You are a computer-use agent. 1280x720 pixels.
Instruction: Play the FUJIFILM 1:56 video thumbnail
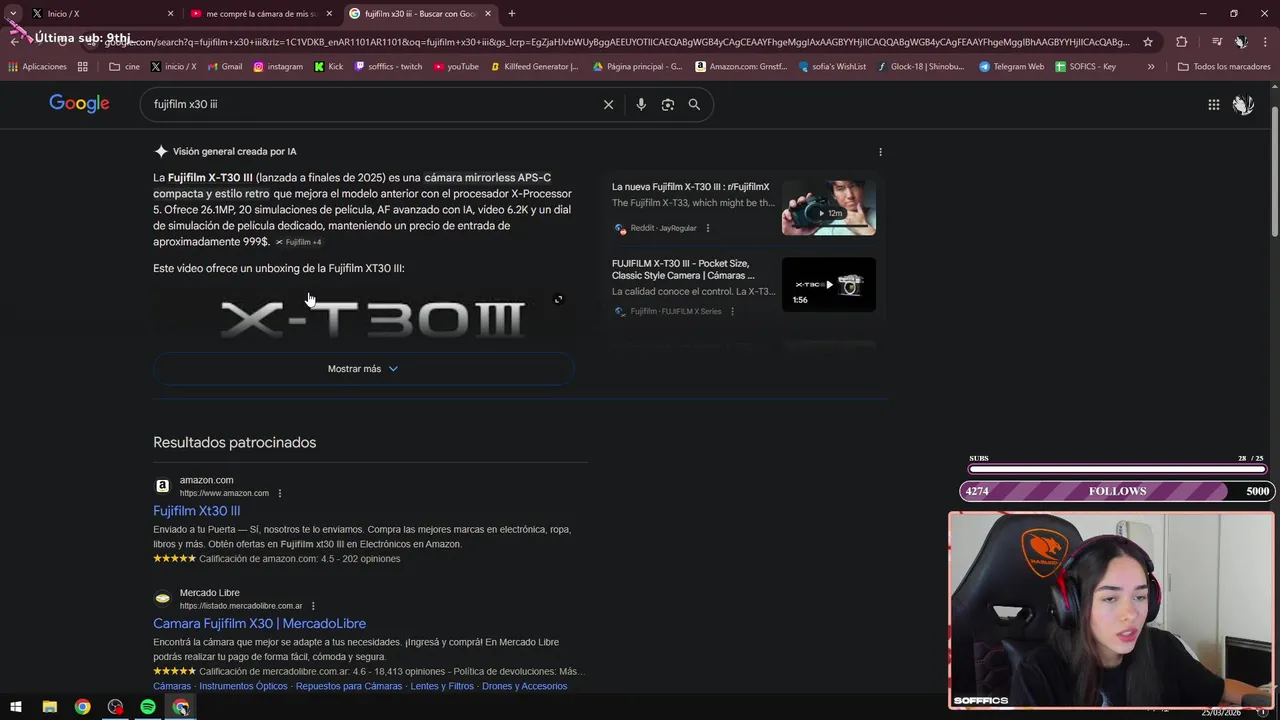coord(828,285)
